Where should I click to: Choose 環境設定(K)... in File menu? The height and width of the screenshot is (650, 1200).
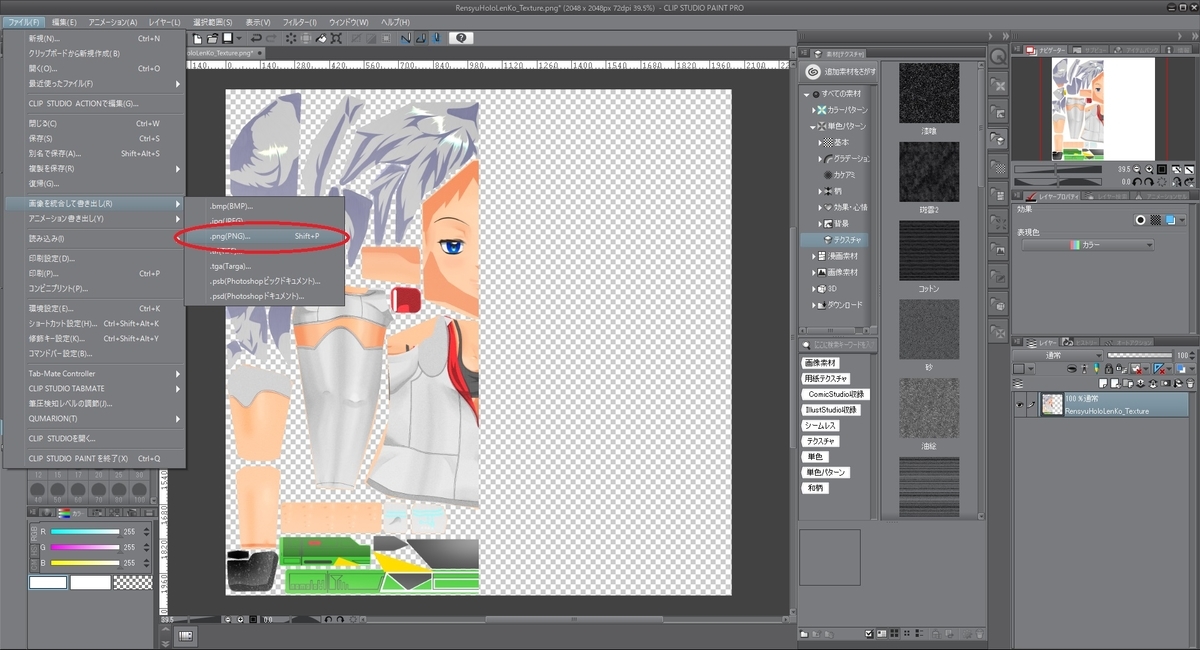pyautogui.click(x=94, y=308)
